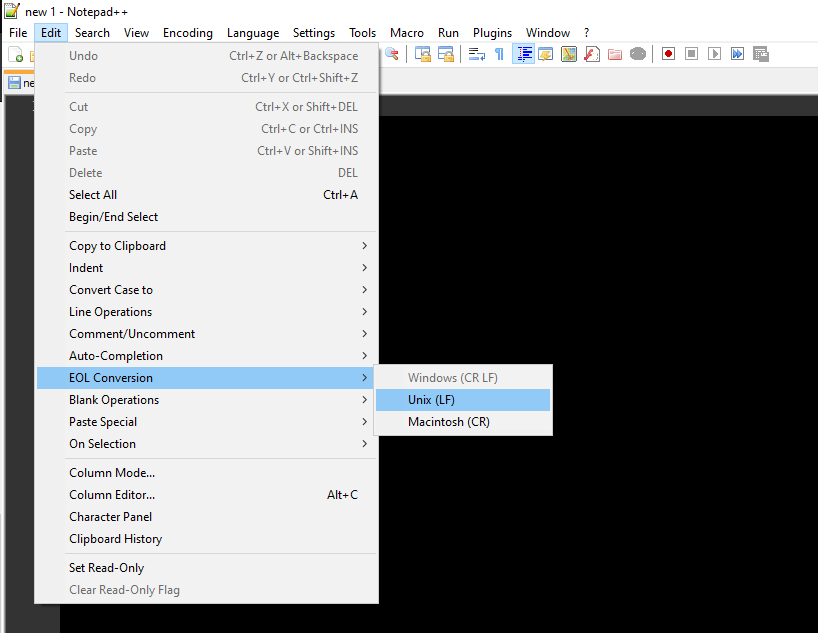Viewport: 818px width, 633px height.
Task: Toggle the indent guide toolbar button
Action: coord(523,55)
